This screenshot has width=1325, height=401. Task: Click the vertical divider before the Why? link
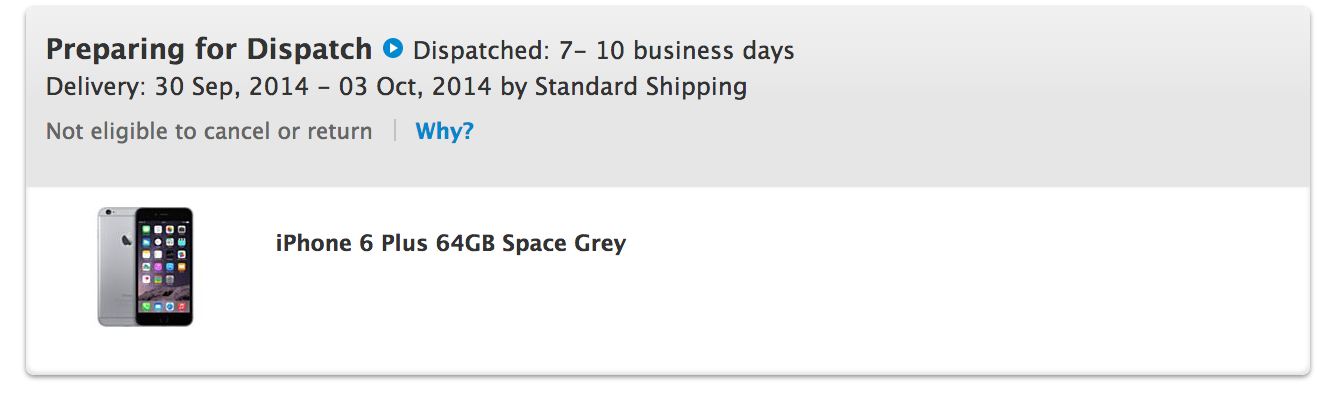click(x=395, y=131)
